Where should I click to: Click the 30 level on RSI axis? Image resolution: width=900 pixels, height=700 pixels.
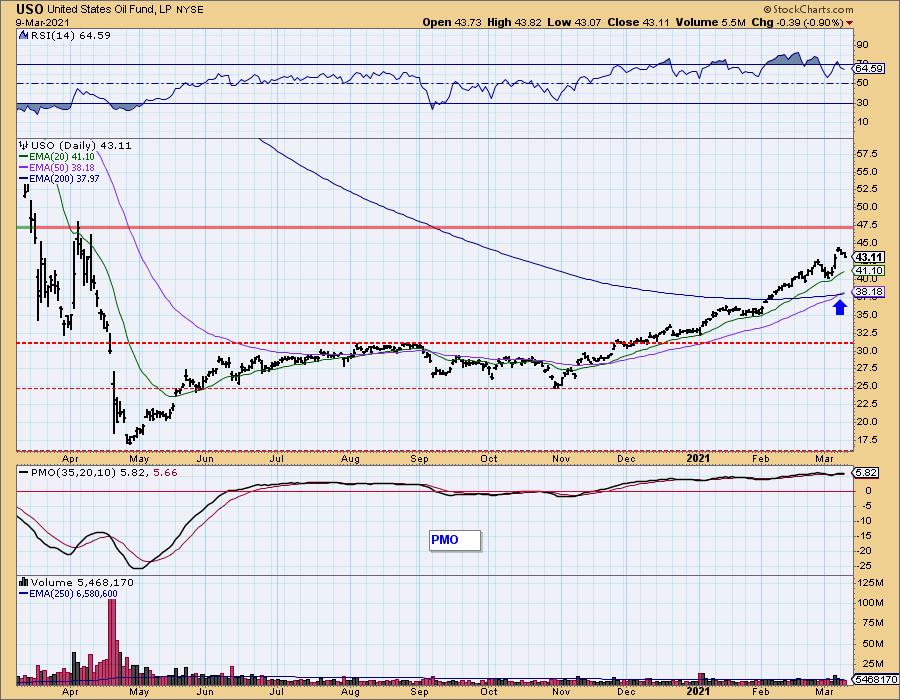(863, 103)
